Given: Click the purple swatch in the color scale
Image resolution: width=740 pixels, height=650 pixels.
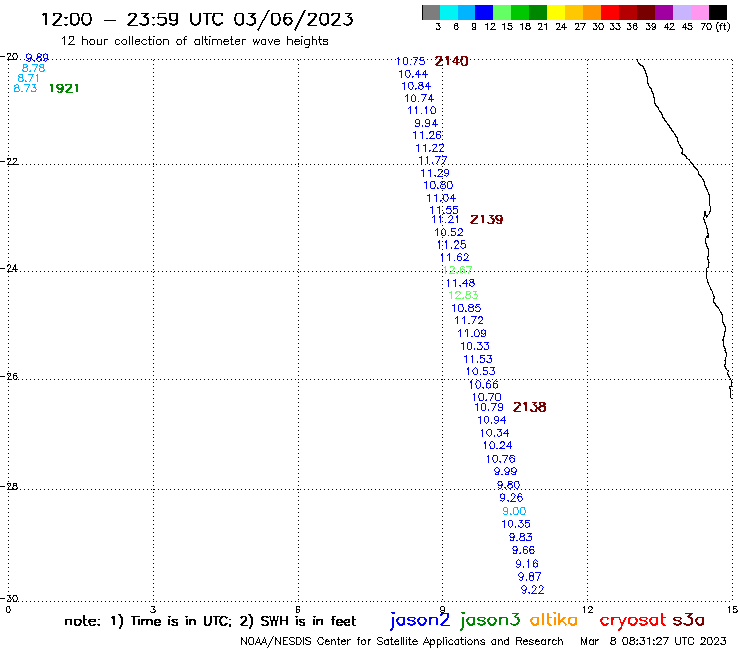Looking at the screenshot, I should pos(664,12).
